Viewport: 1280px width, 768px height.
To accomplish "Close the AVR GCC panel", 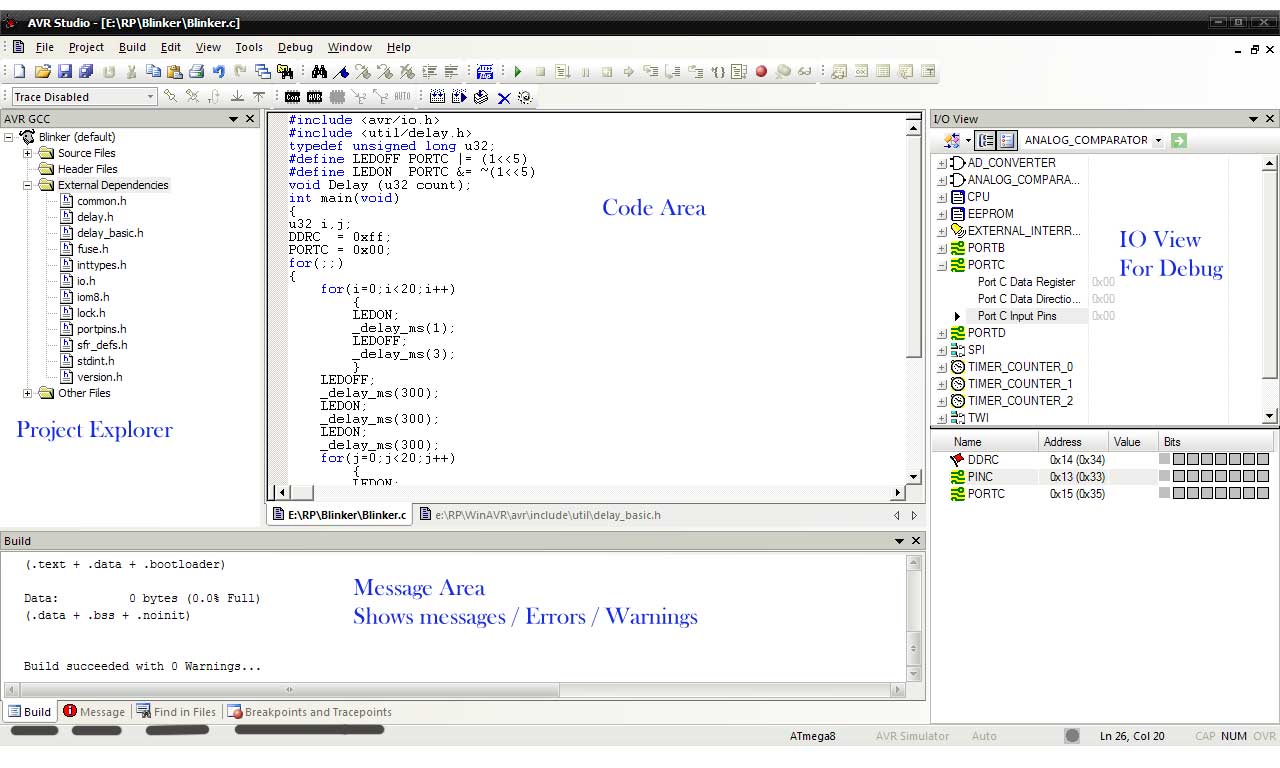I will pyautogui.click(x=250, y=119).
